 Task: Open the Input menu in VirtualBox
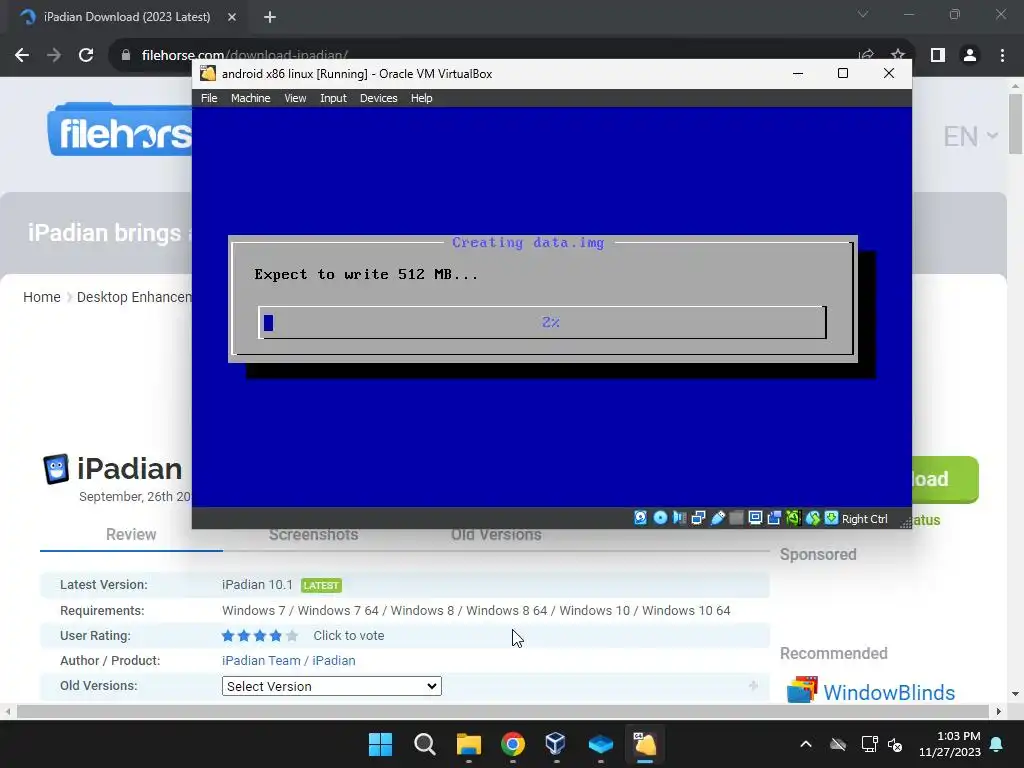(333, 98)
